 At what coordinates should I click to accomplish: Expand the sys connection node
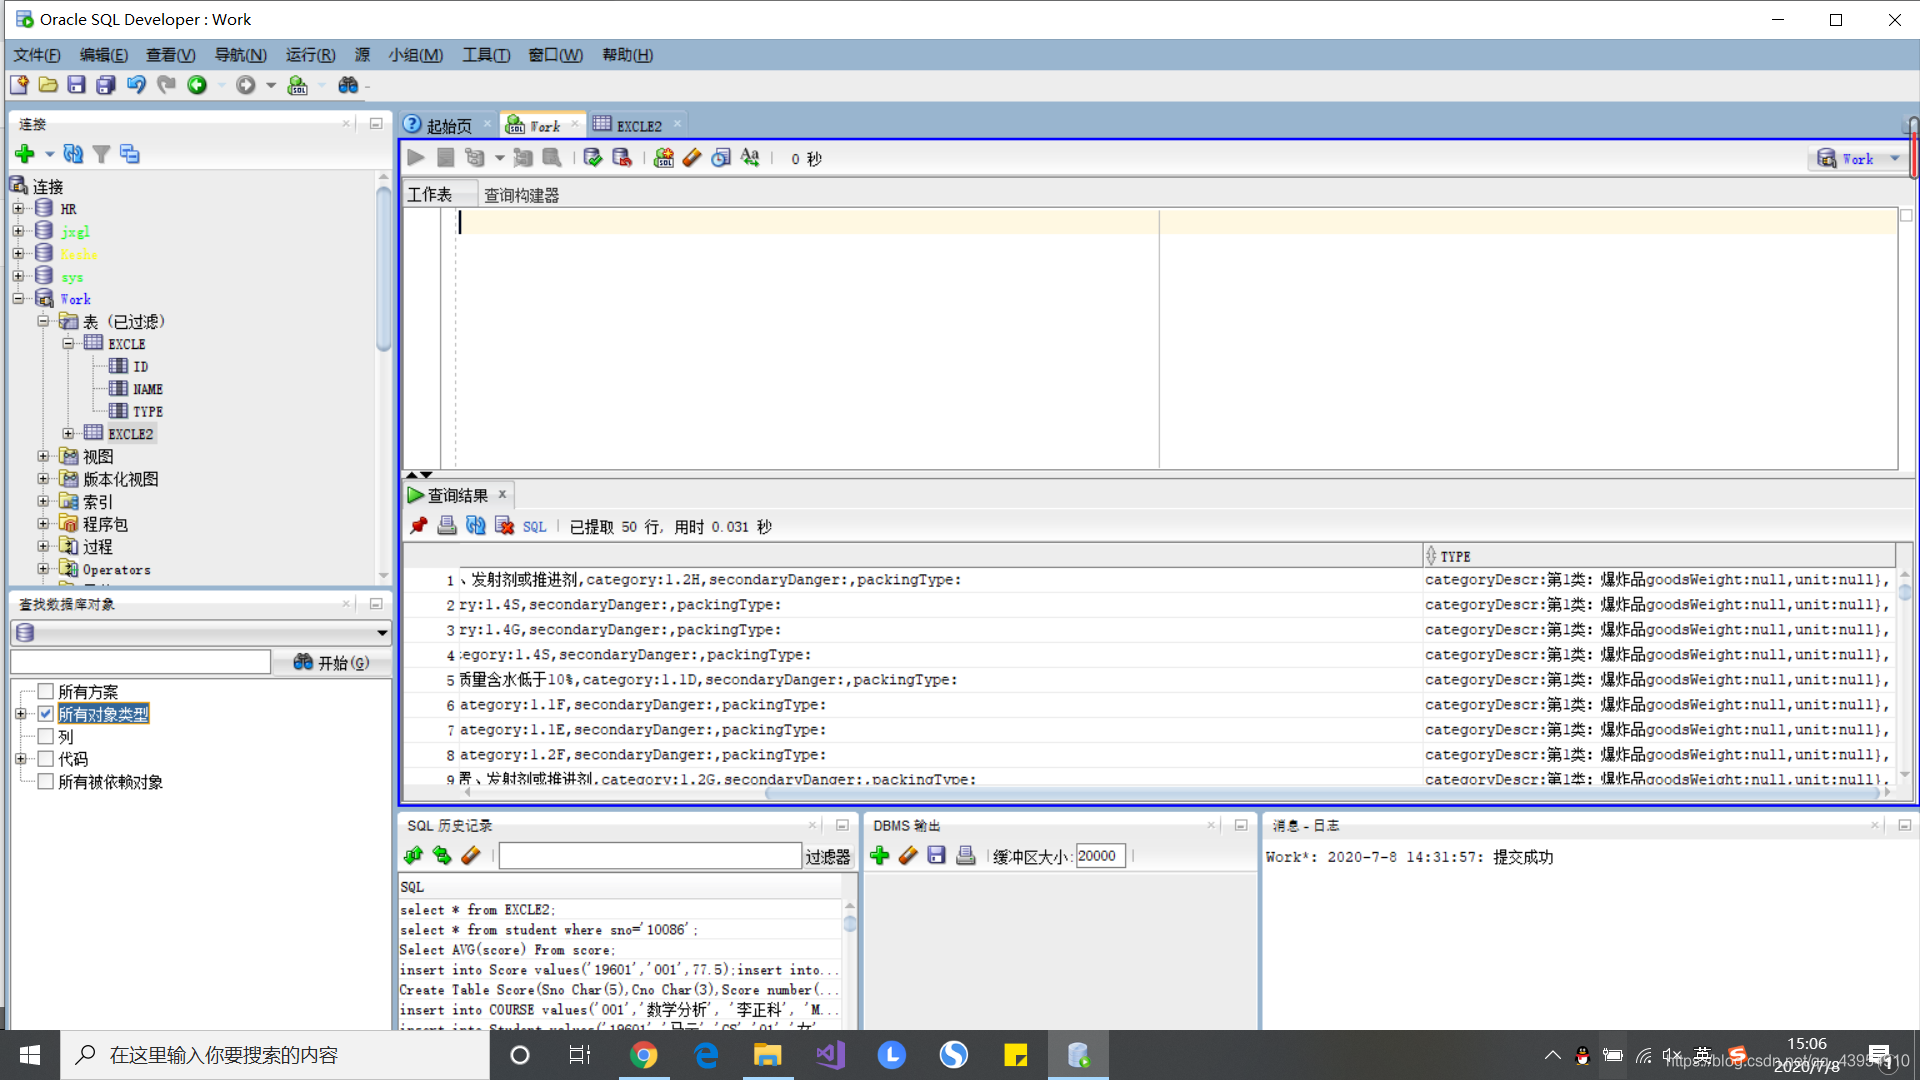pyautogui.click(x=18, y=276)
